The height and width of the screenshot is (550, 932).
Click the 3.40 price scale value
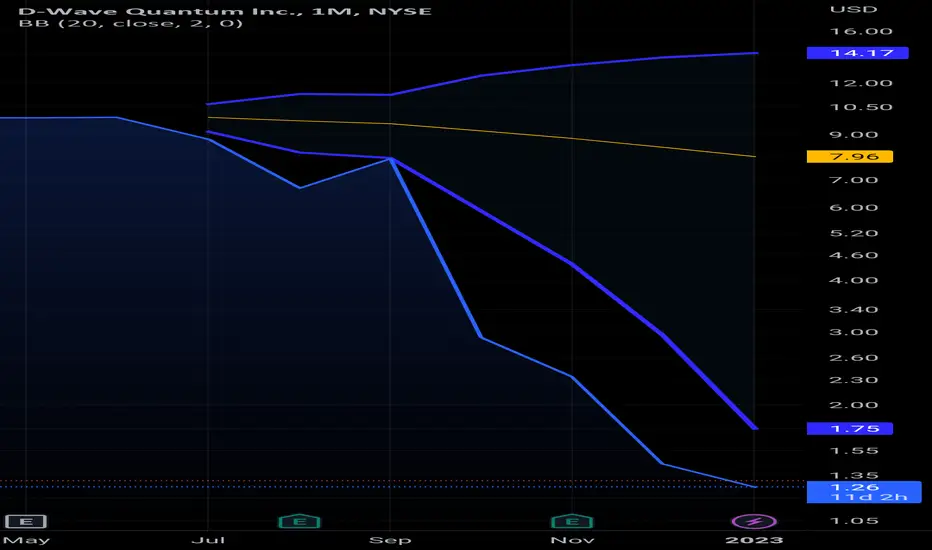coord(854,309)
